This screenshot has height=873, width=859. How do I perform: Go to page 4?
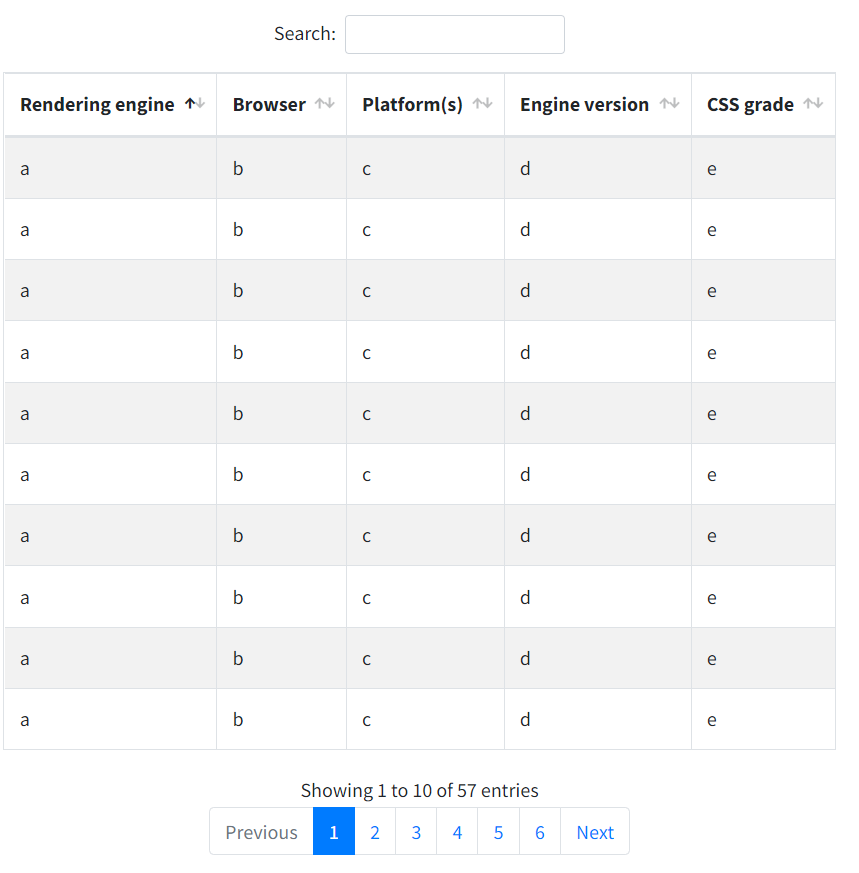click(457, 832)
